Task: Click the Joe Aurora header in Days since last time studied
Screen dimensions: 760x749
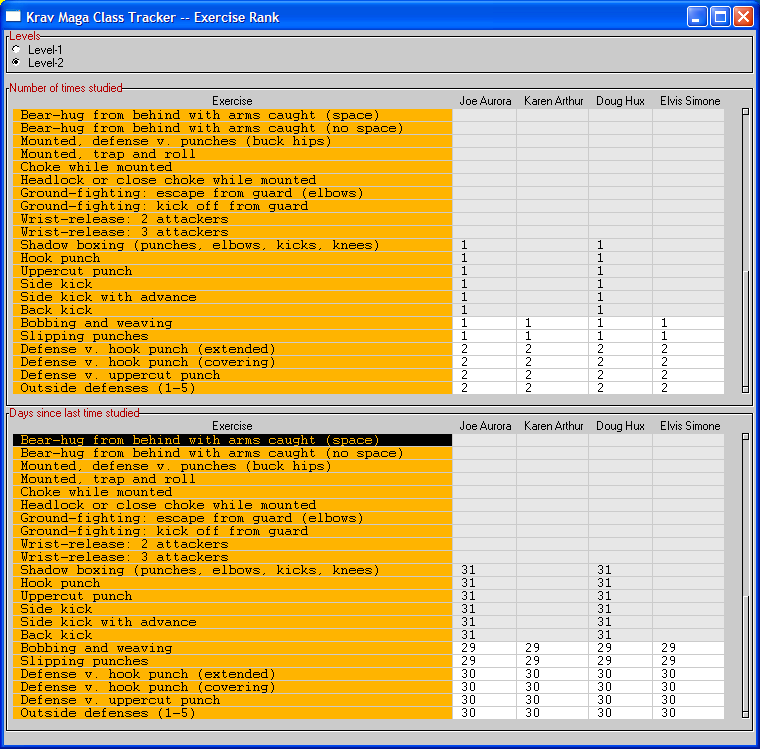Action: pyautogui.click(x=485, y=426)
